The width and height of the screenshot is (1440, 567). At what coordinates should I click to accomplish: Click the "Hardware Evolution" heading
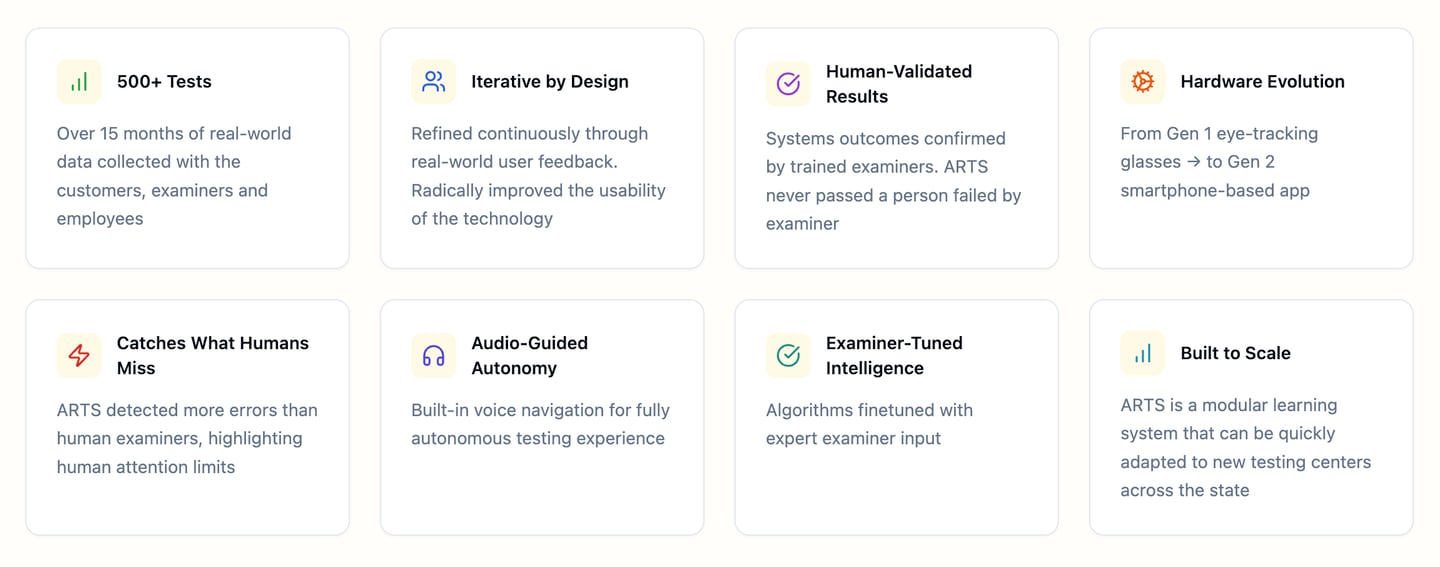click(x=1262, y=82)
